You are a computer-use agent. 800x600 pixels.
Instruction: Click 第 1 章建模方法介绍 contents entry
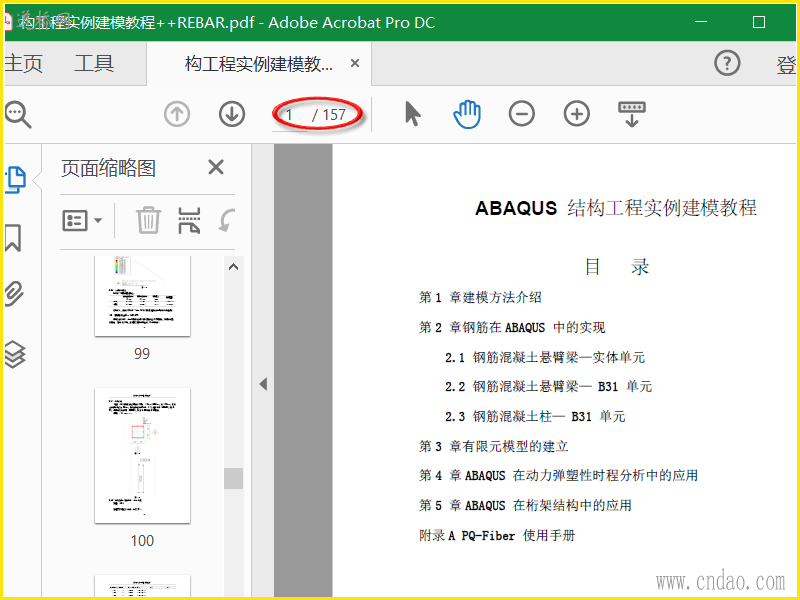480,297
